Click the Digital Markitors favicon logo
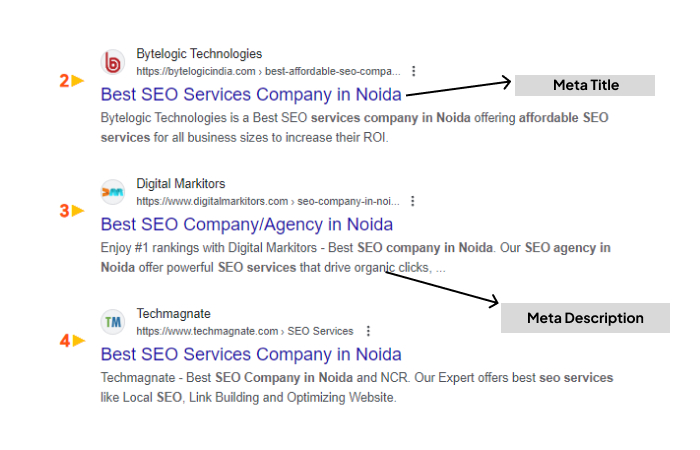700x450 pixels. point(113,192)
